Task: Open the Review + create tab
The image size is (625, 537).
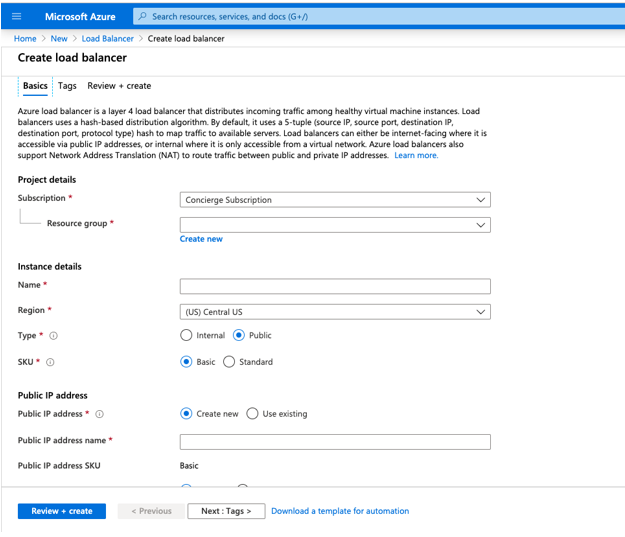Action: [x=119, y=86]
